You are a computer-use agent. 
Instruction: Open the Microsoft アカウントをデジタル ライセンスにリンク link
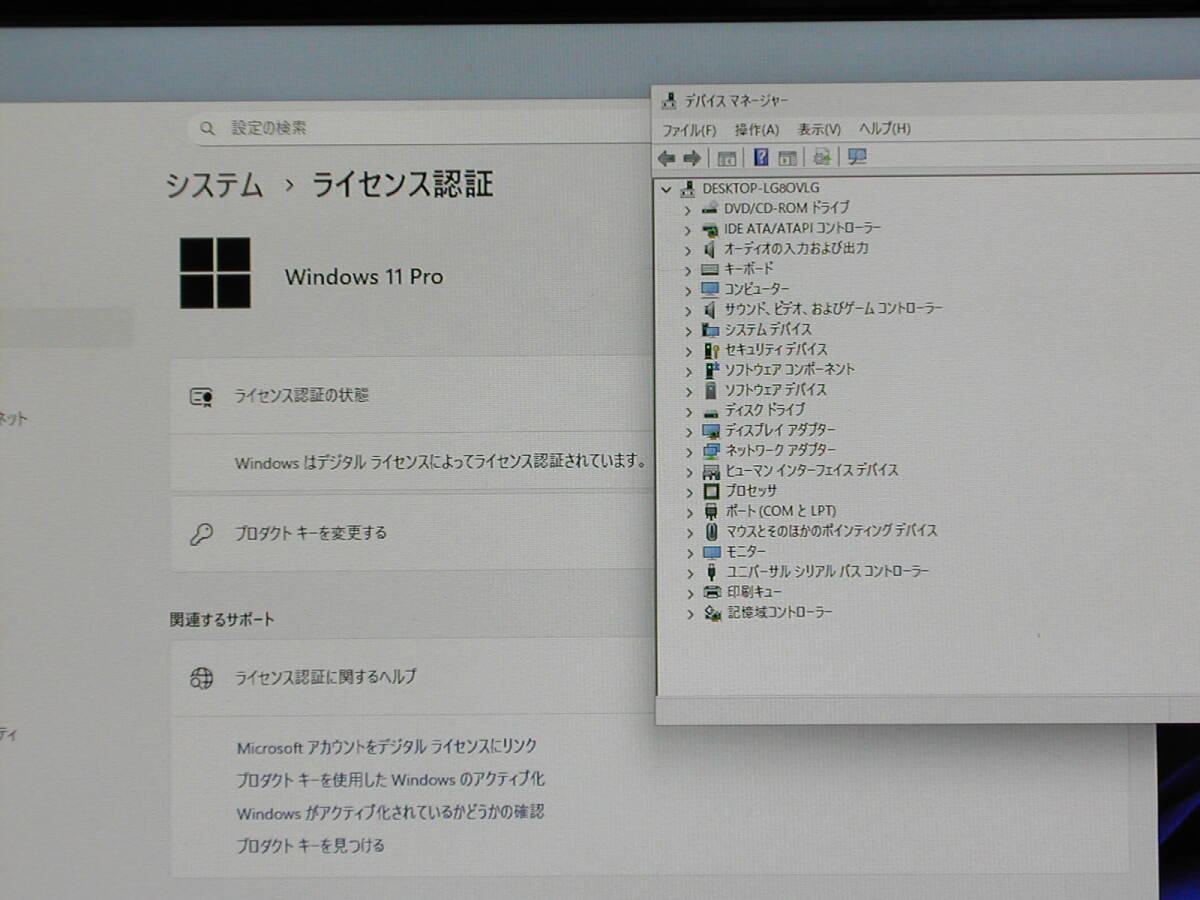[386, 747]
